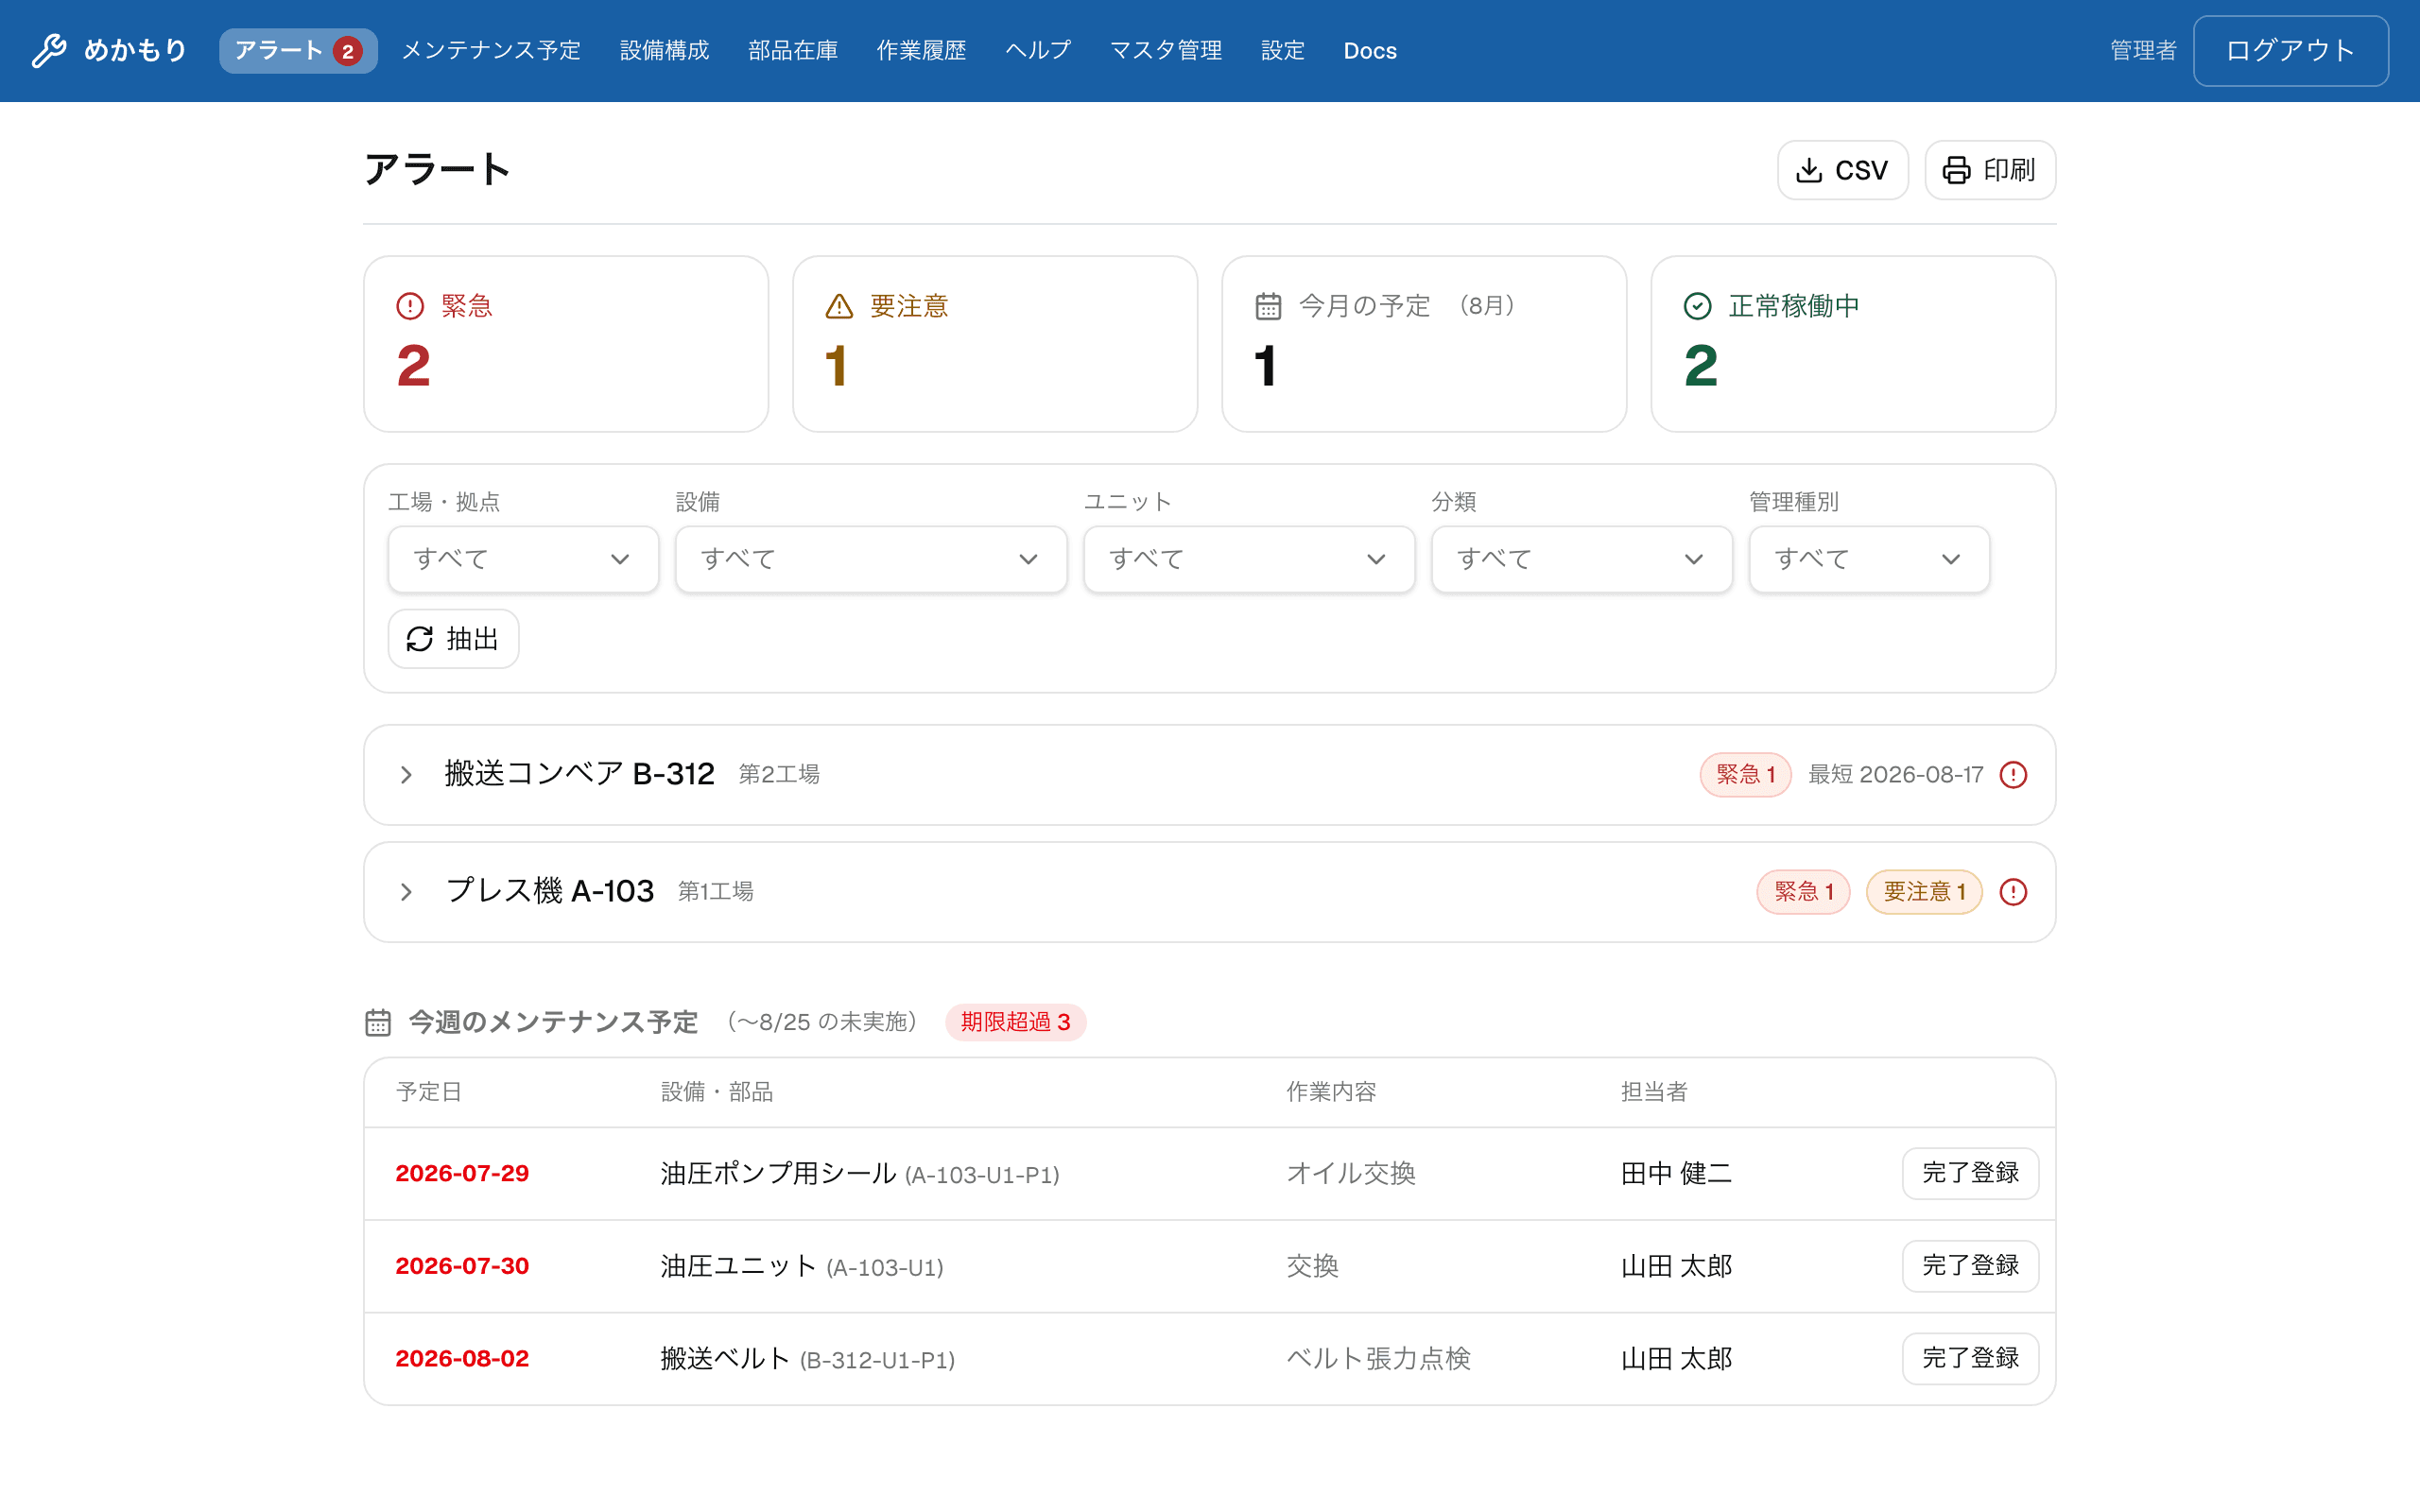2420x1512 pixels.
Task: Click the 期限超過 3 badge
Action: point(1015,1022)
